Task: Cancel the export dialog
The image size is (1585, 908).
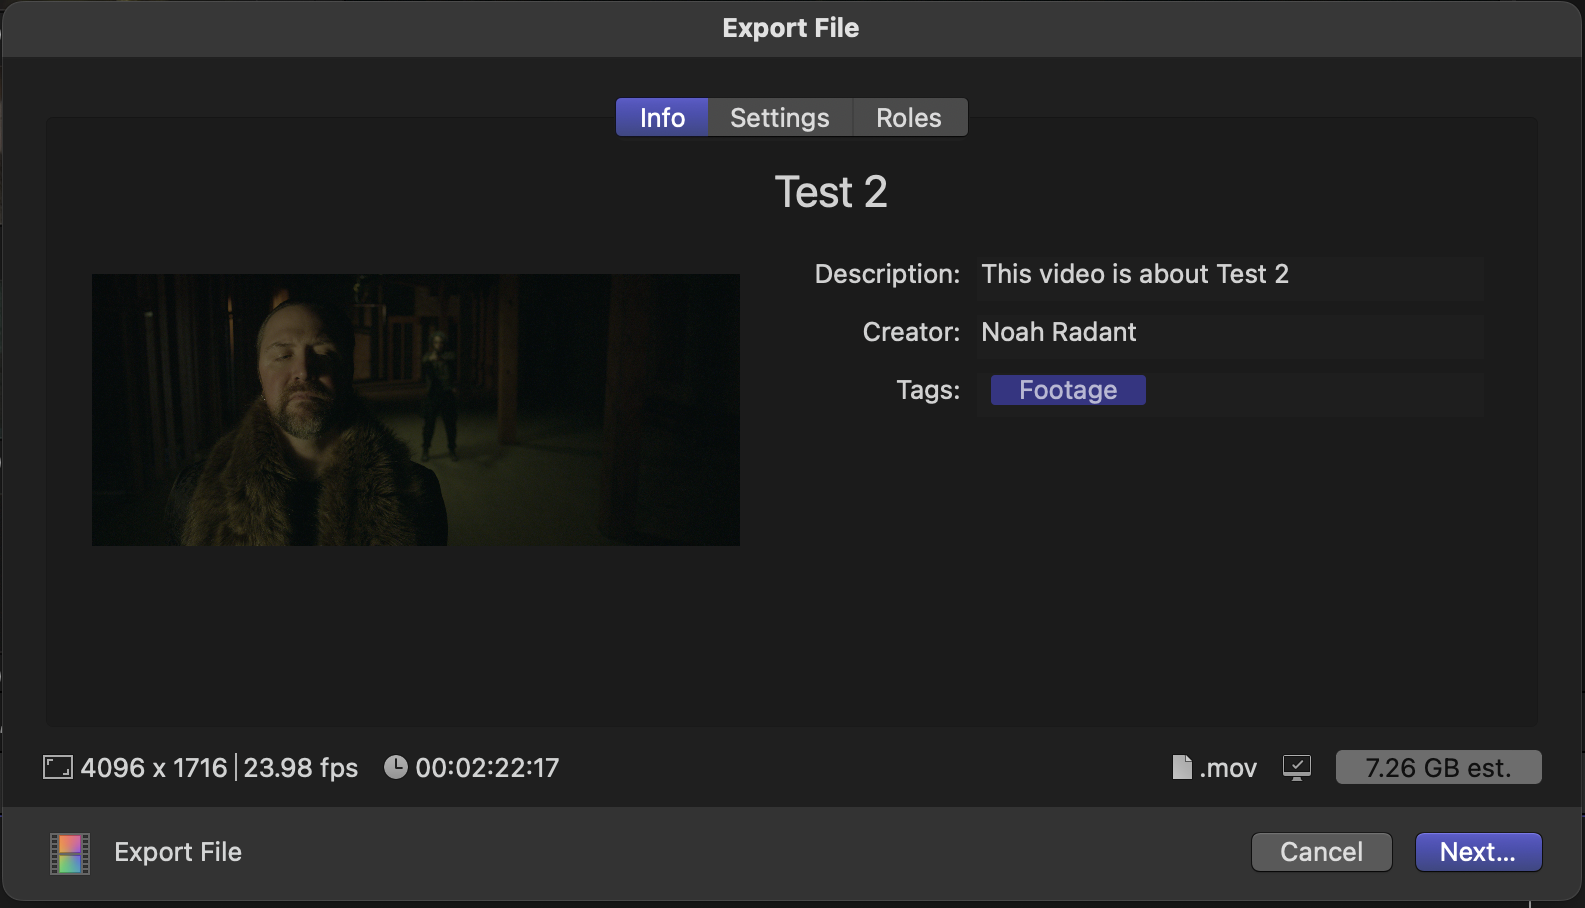Action: tap(1322, 852)
